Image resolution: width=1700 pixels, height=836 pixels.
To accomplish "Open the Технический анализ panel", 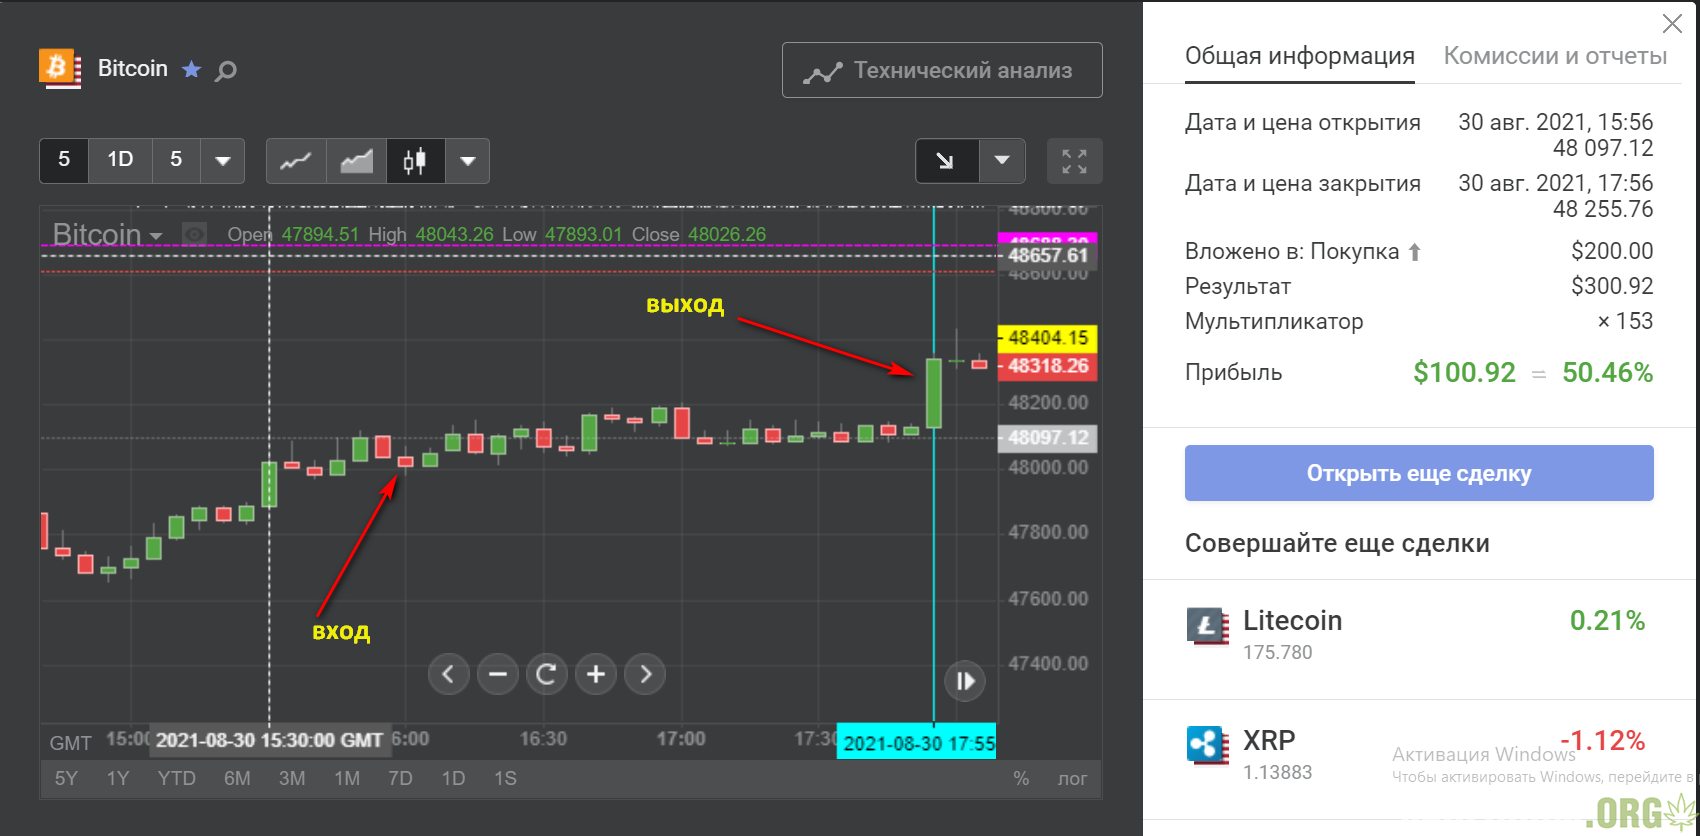I will tap(942, 70).
